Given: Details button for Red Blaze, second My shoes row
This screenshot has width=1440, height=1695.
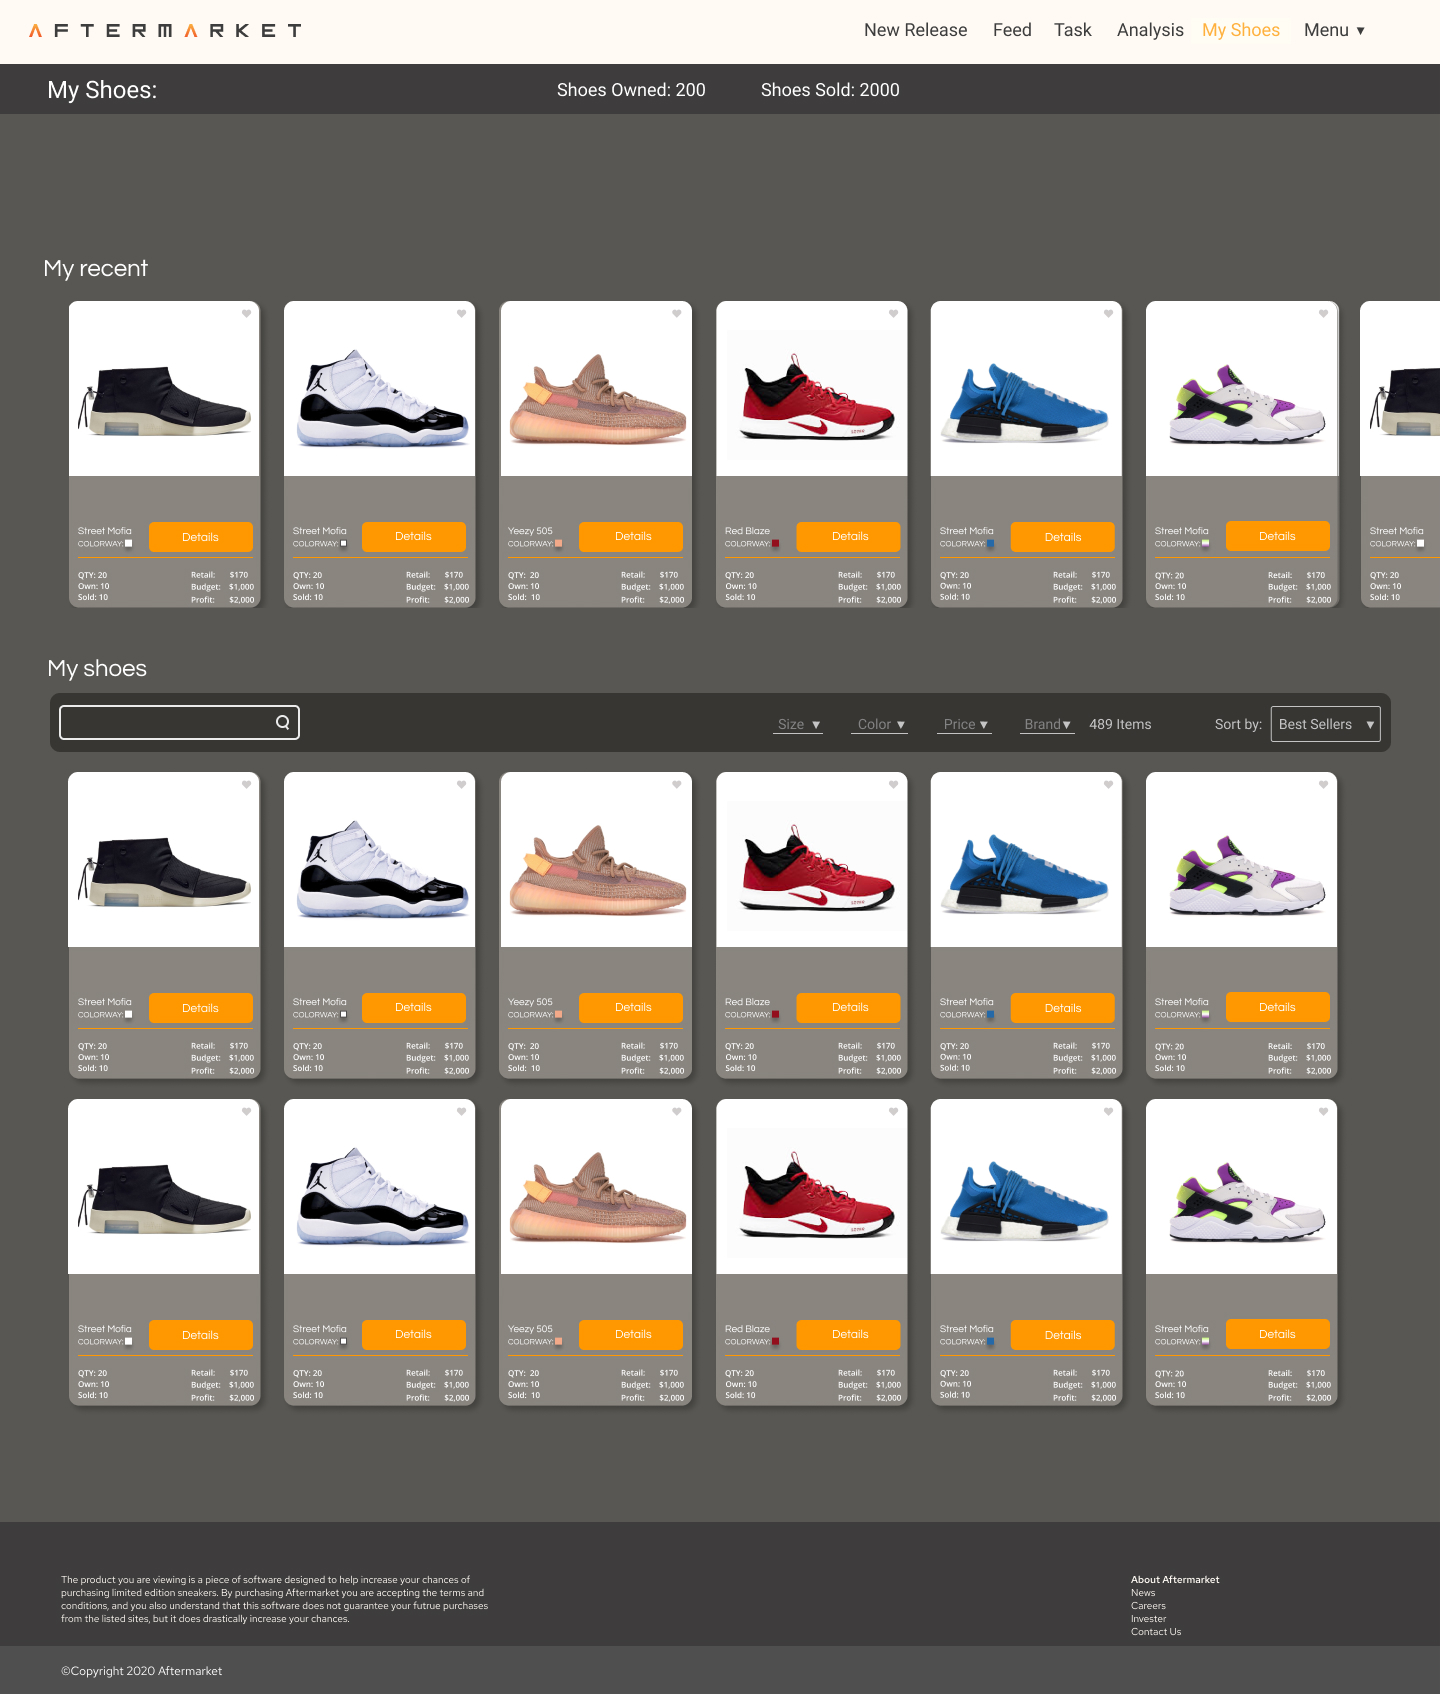Looking at the screenshot, I should click(849, 1335).
